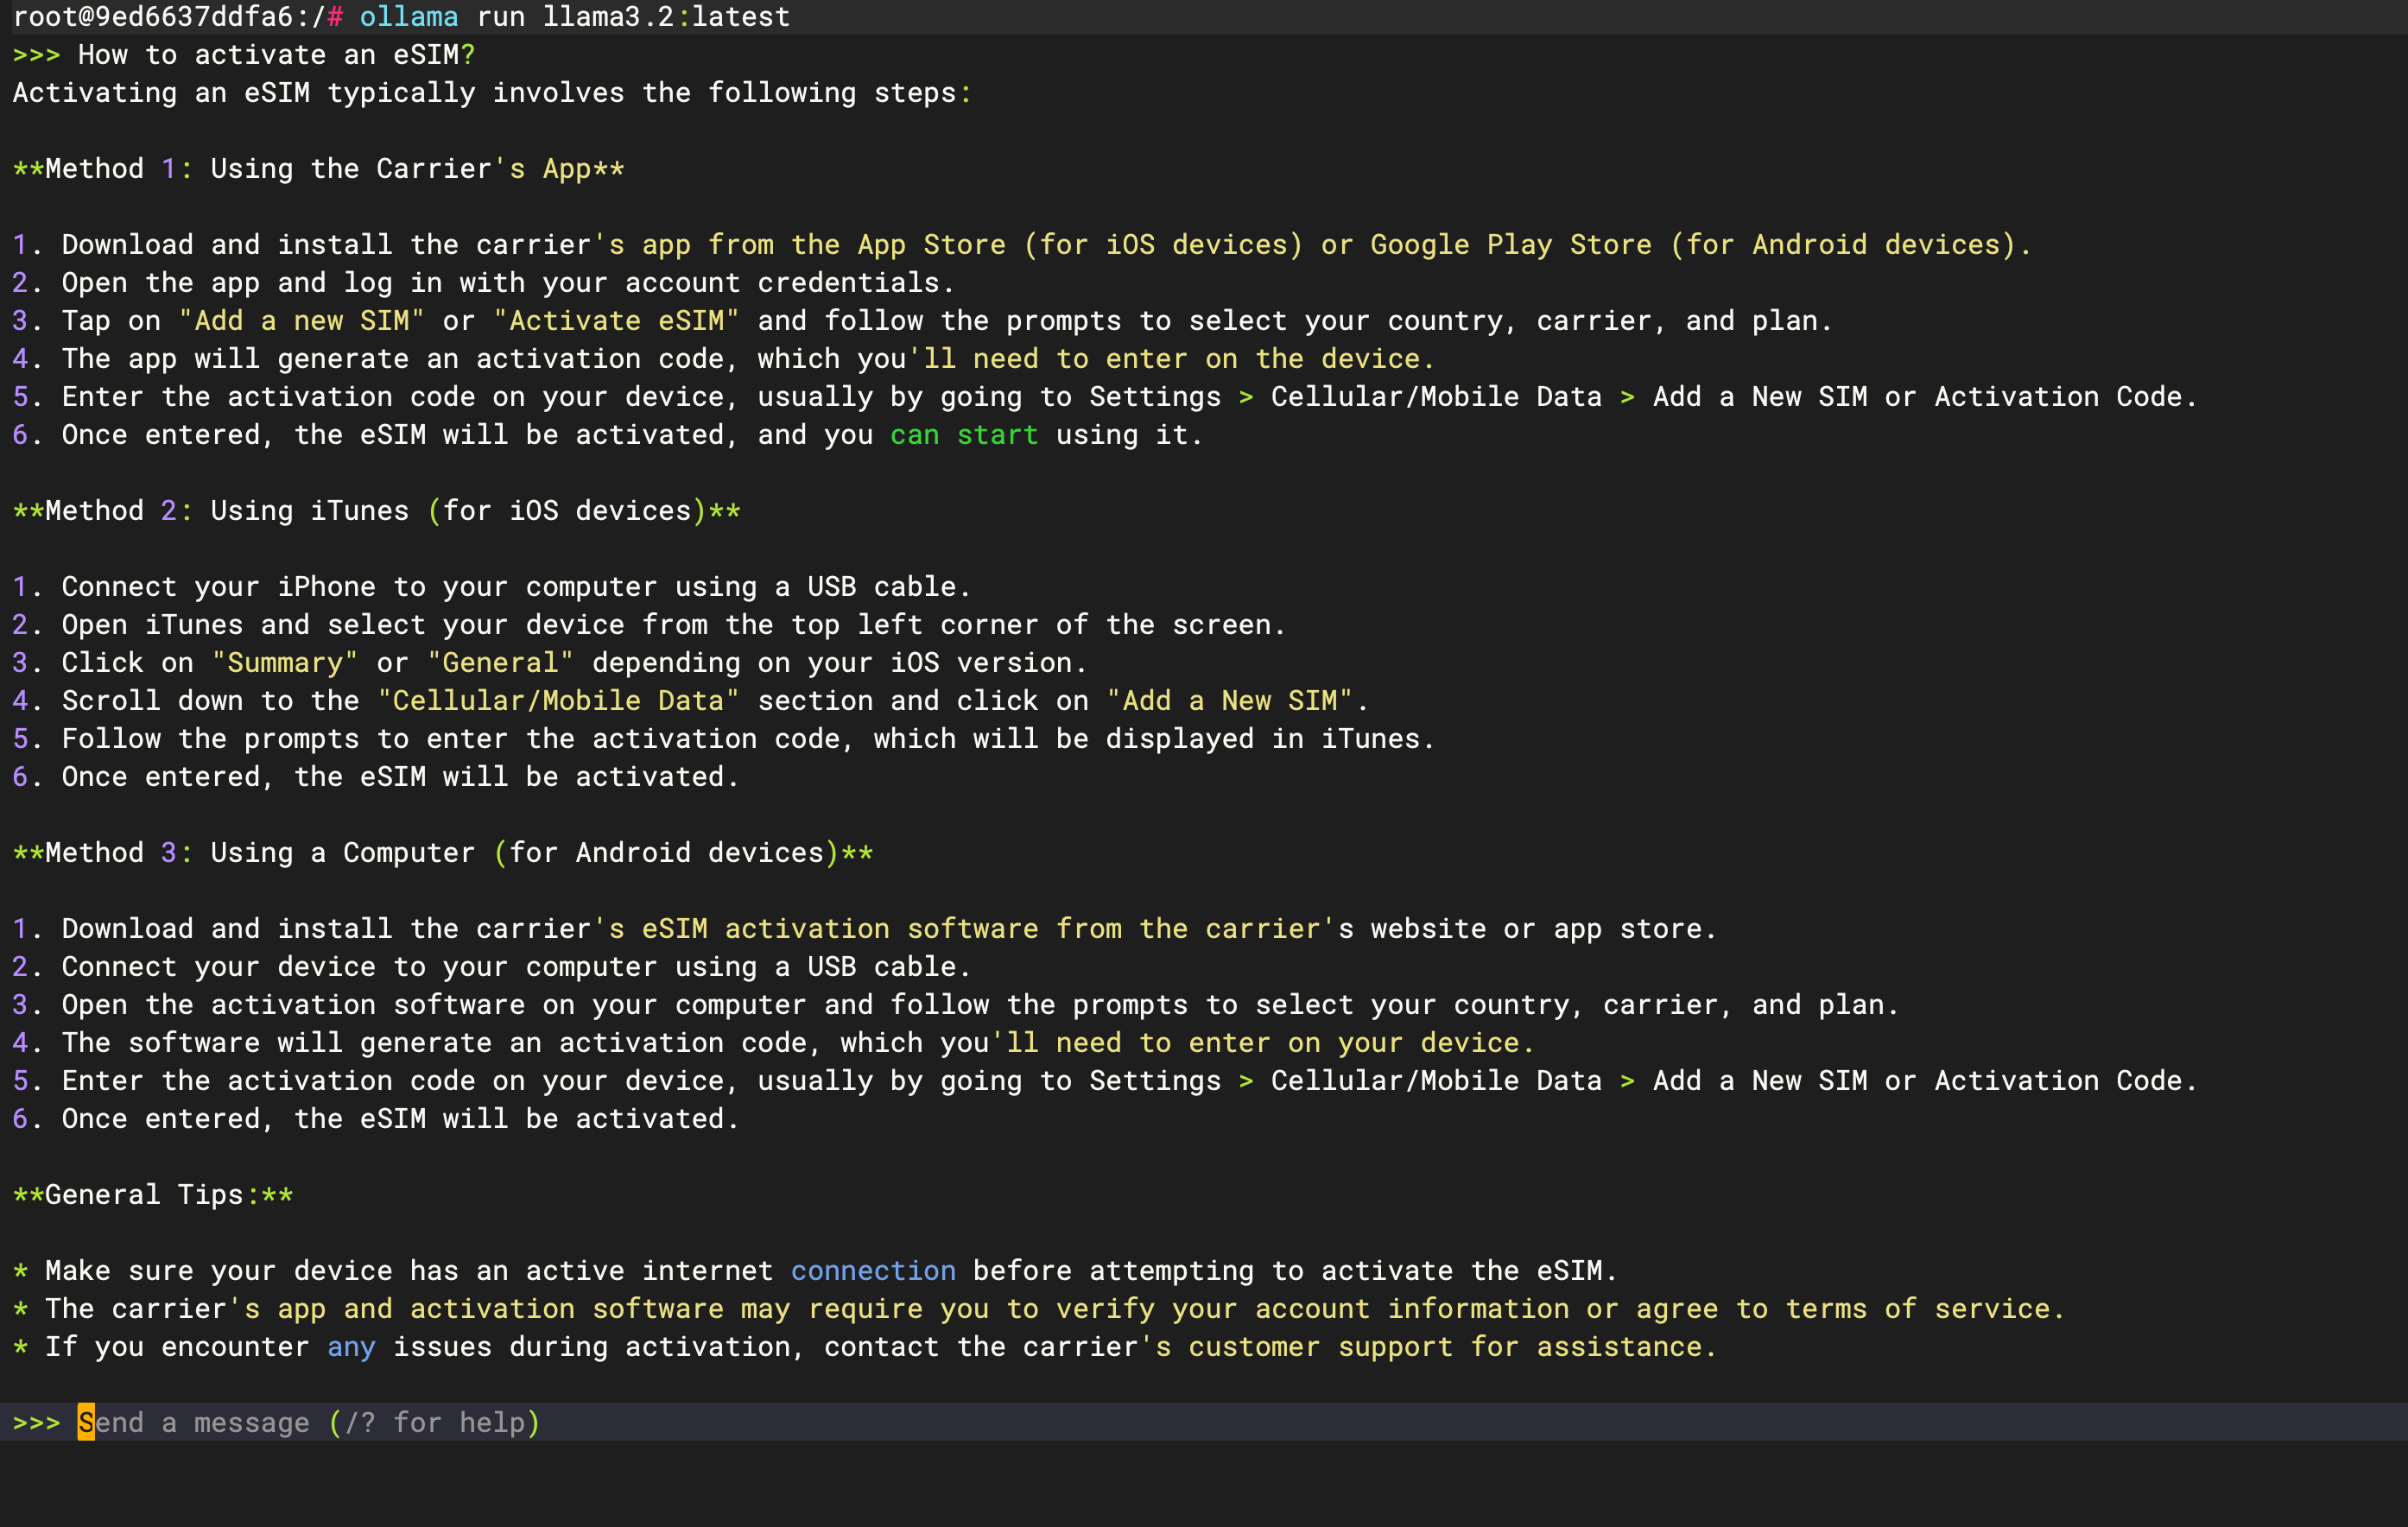Click the 'How to activate an eSIM?' query
The height and width of the screenshot is (1527, 2408).
coord(276,54)
